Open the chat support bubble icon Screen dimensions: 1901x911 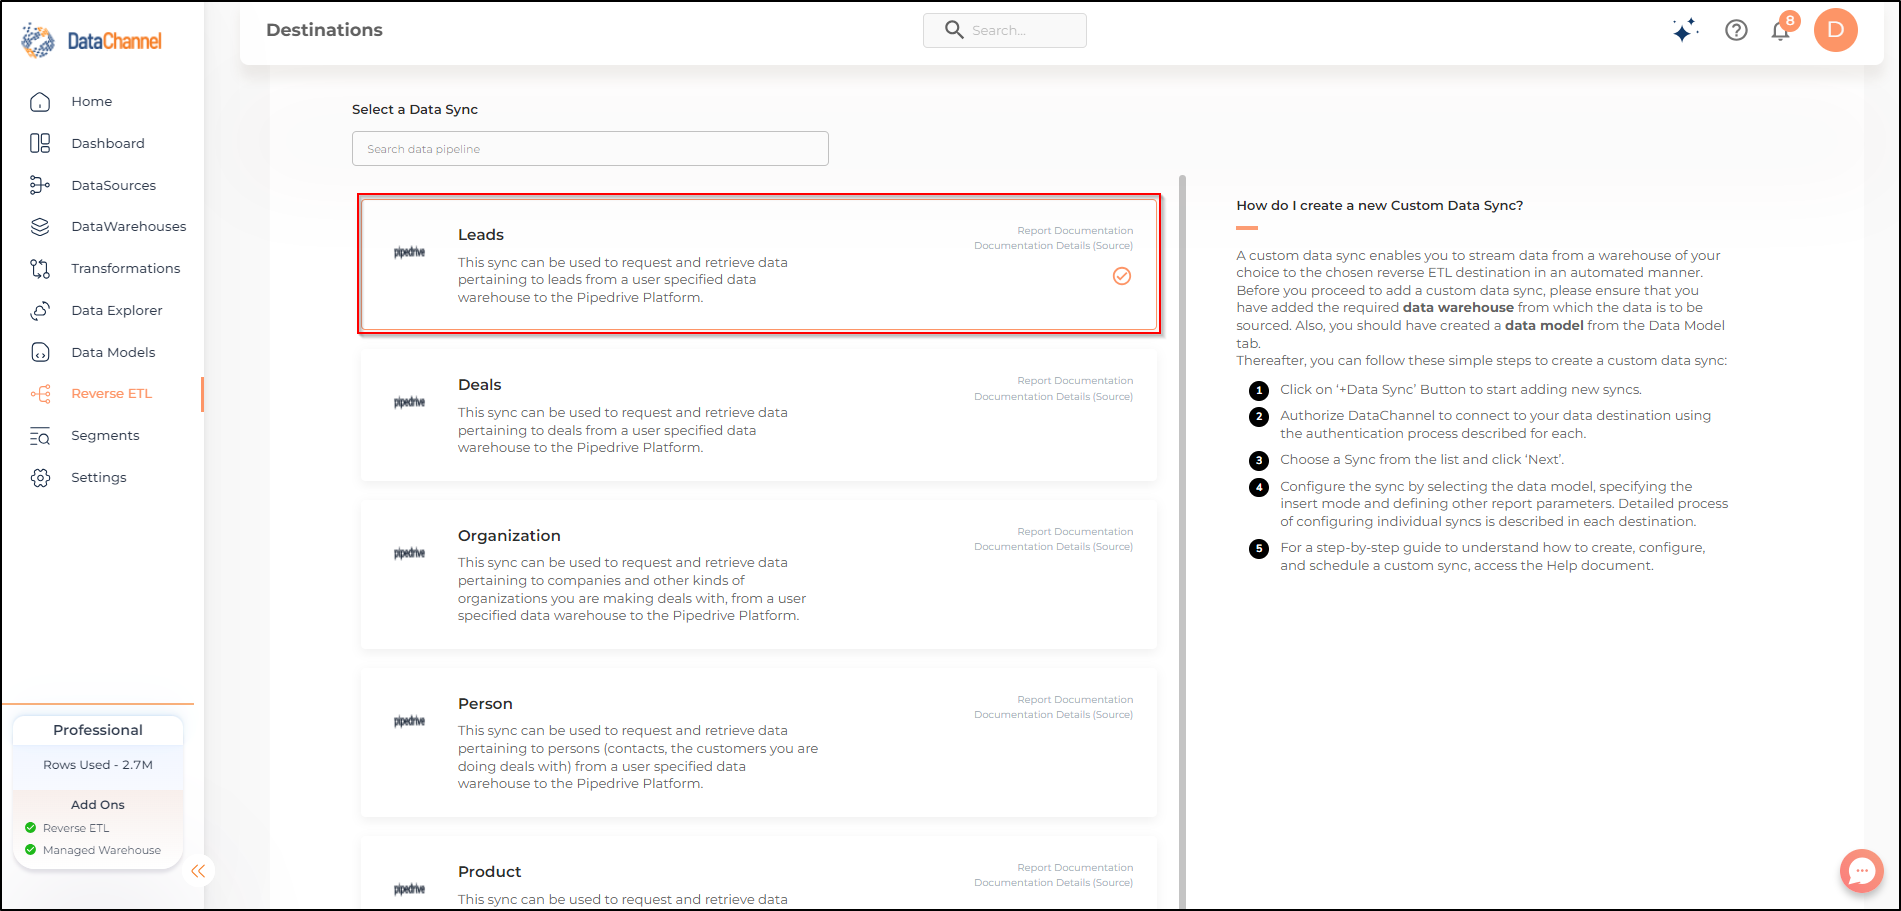coord(1861,870)
